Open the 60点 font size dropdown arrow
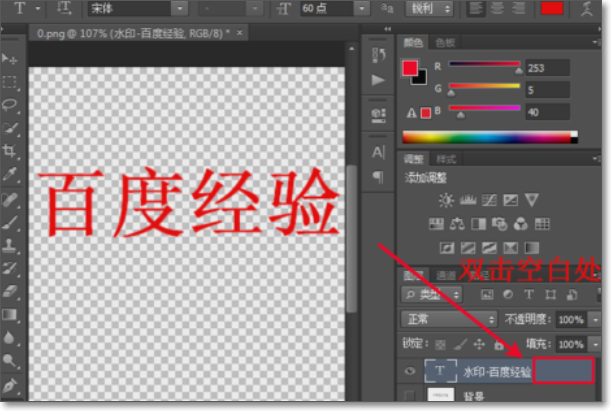The image size is (611, 411). point(362,9)
